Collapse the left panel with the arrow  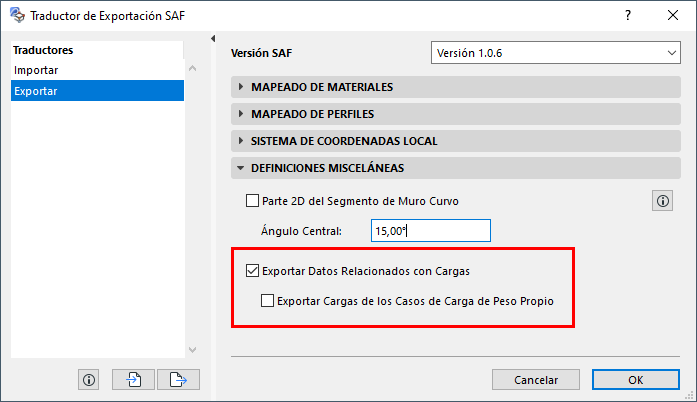pos(213,39)
